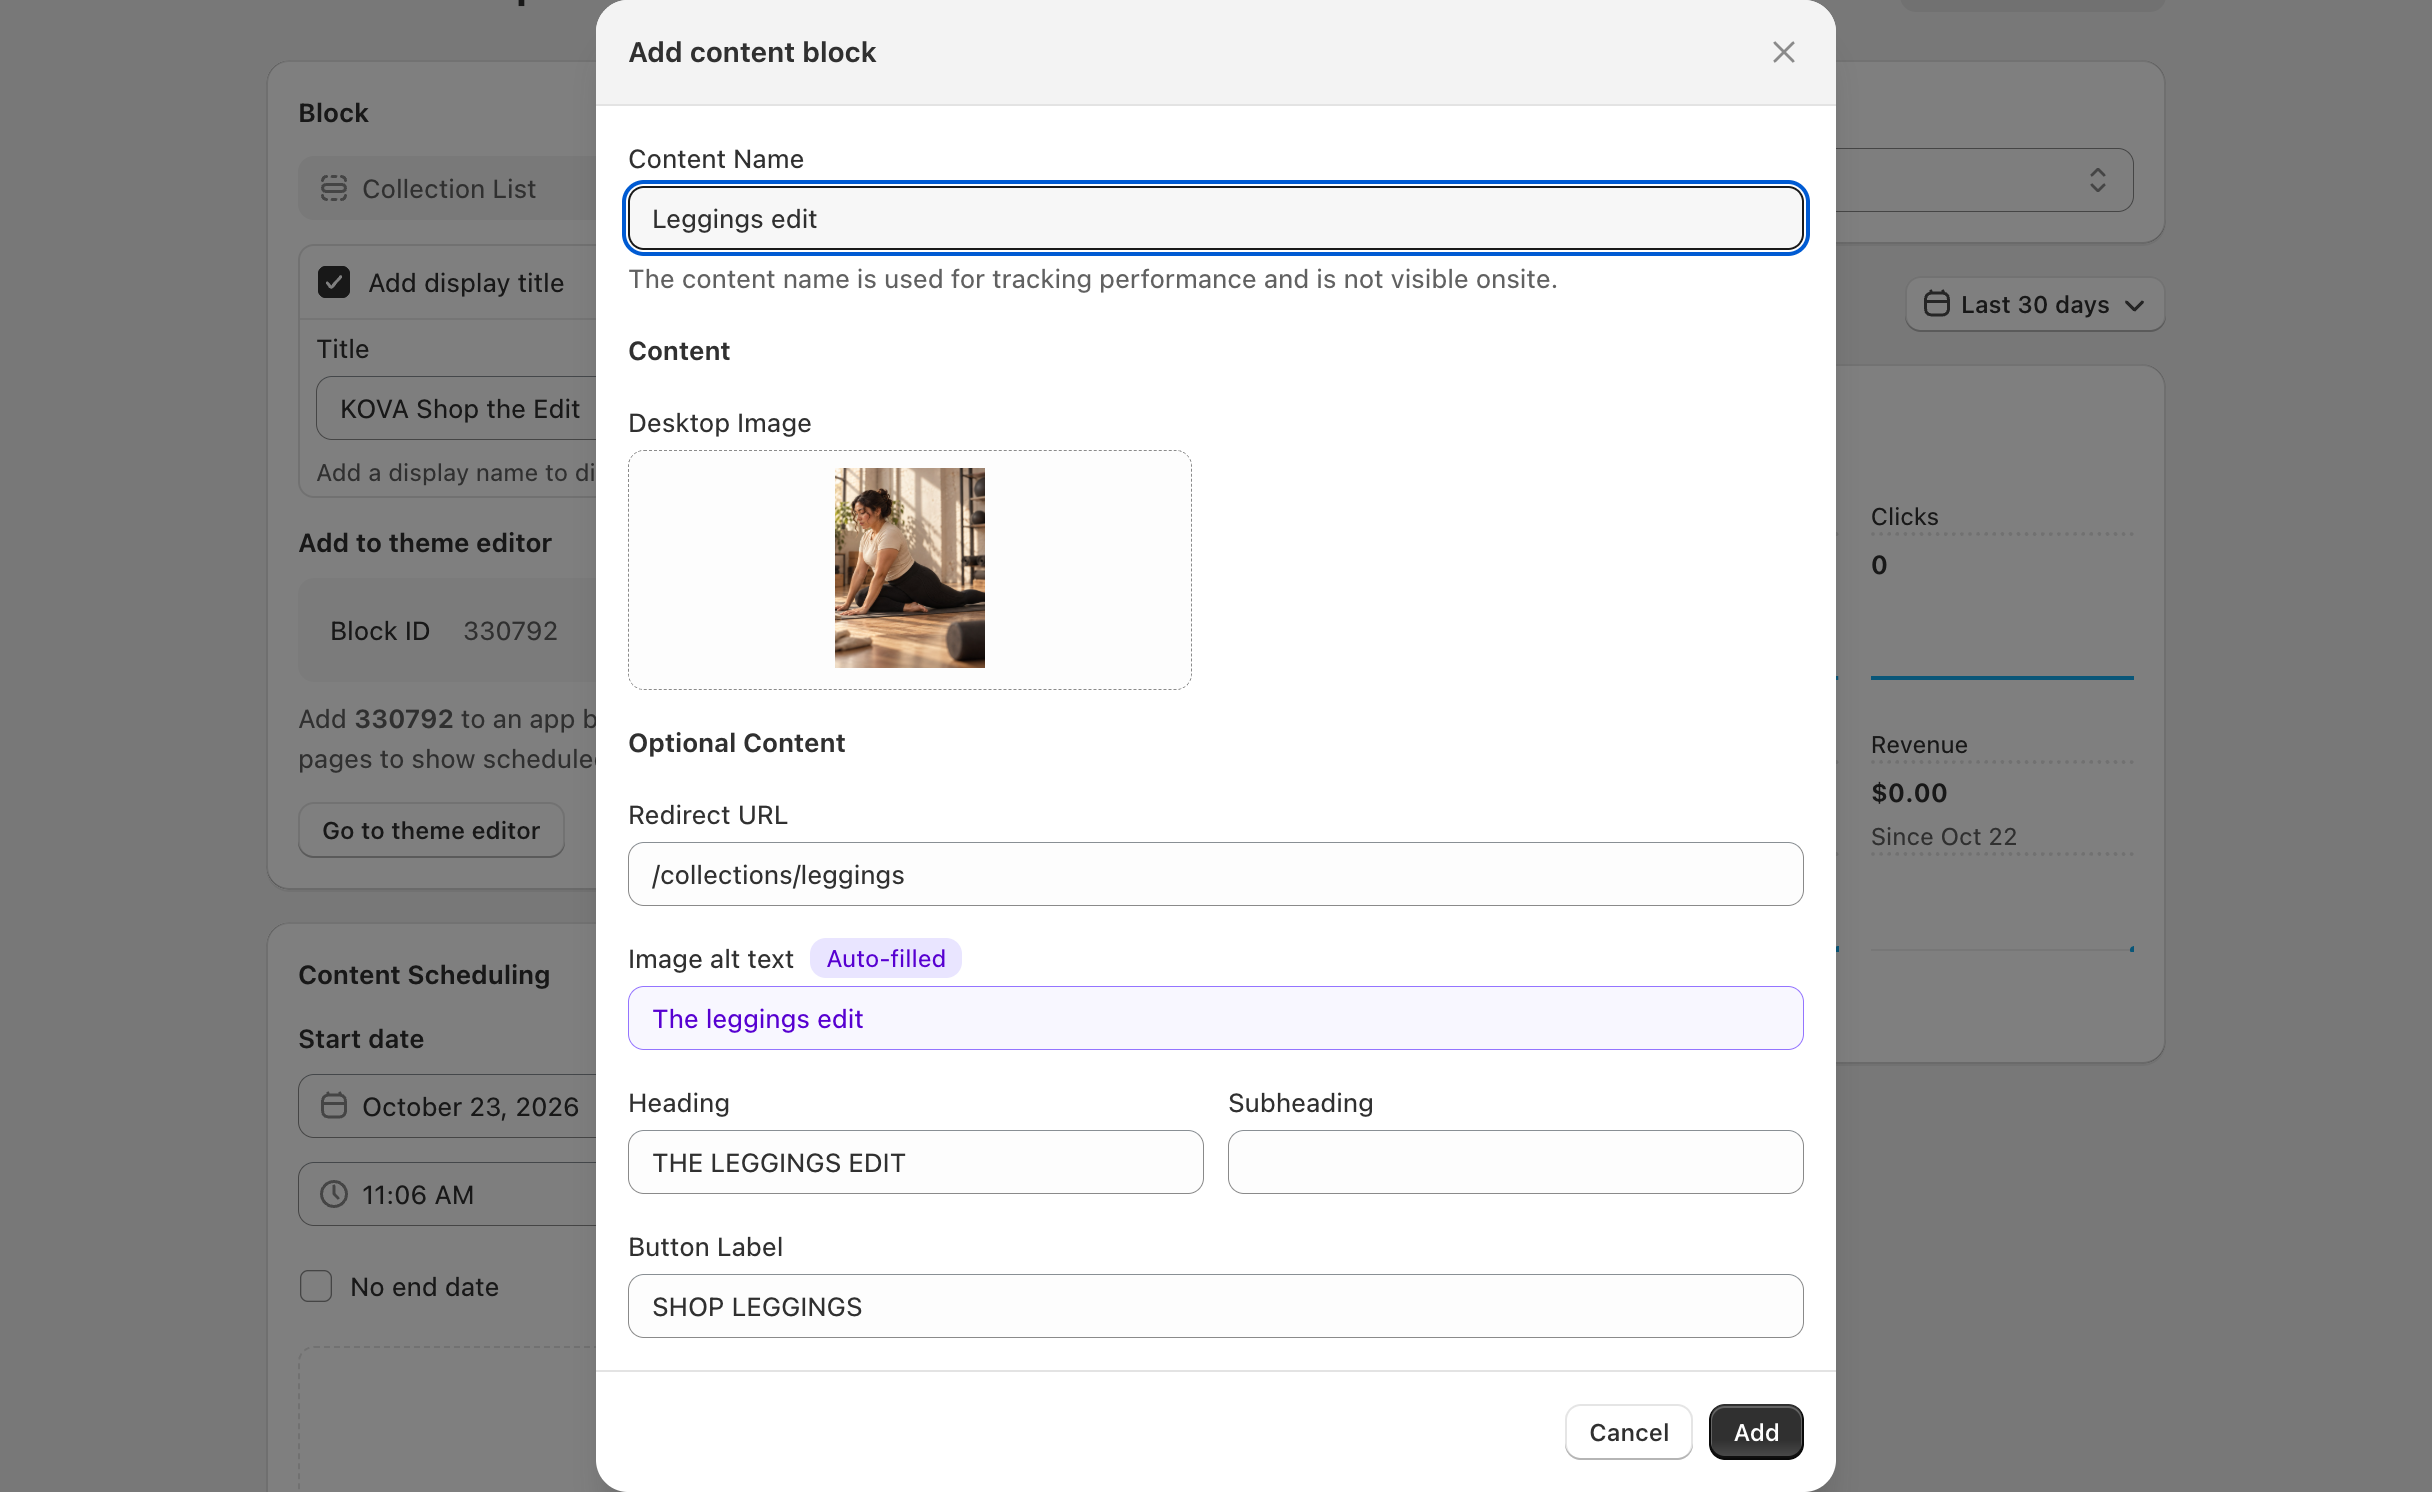The height and width of the screenshot is (1492, 2432).
Task: Enable the No end date checkbox
Action: click(x=316, y=1286)
